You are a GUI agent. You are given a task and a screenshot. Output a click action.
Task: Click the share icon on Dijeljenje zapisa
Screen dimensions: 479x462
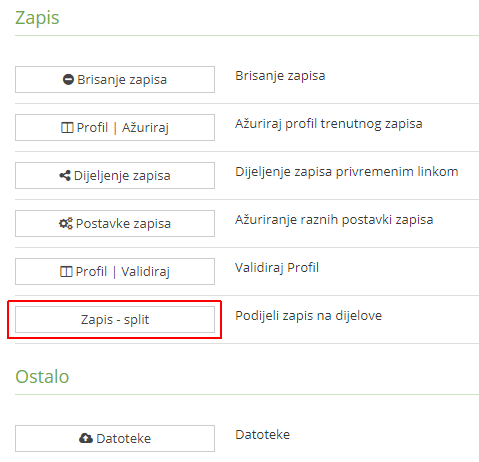click(65, 176)
